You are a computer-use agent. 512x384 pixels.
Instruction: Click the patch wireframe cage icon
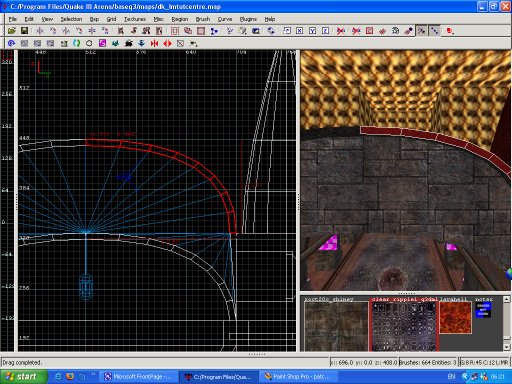tap(395, 31)
